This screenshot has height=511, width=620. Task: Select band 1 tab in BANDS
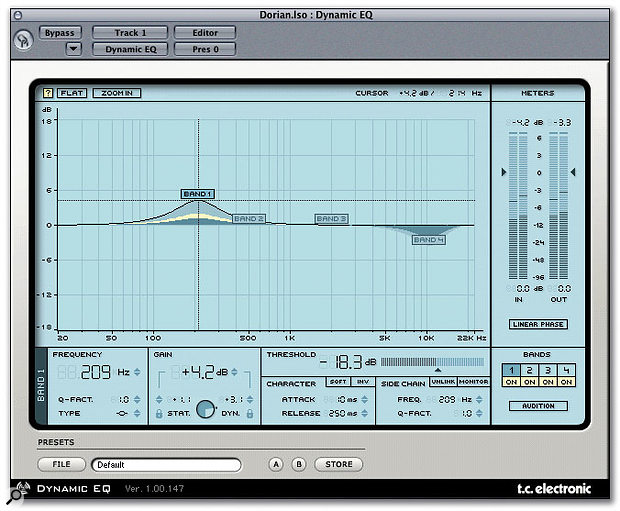tap(511, 371)
